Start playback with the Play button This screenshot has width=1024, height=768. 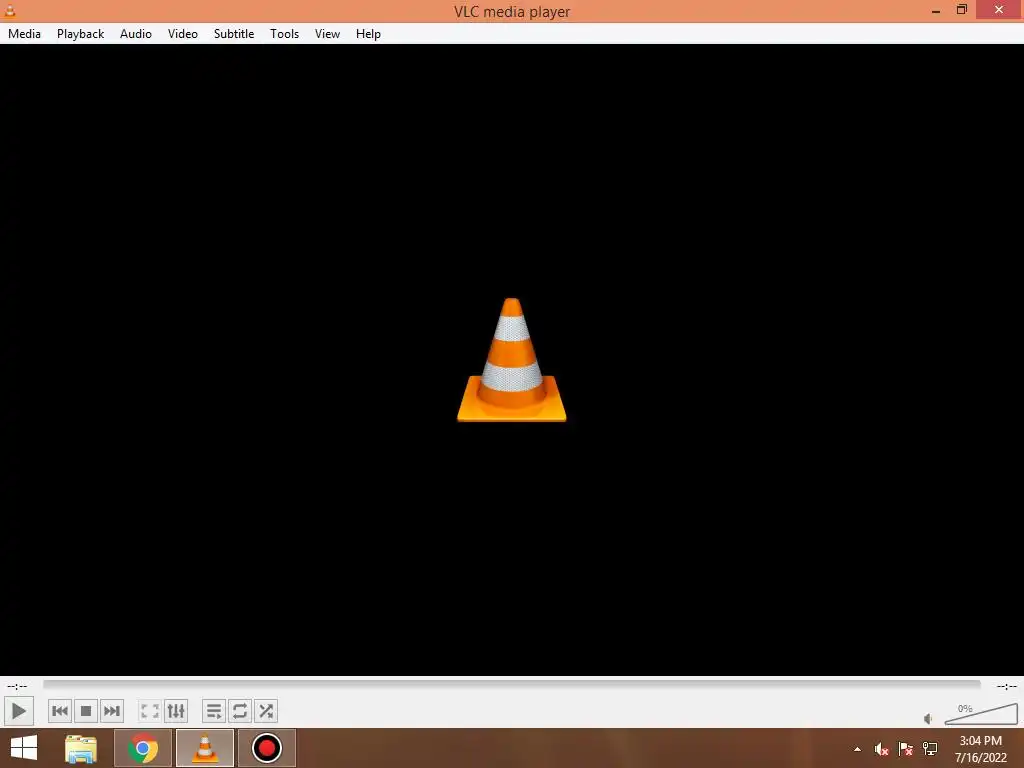click(x=18, y=711)
